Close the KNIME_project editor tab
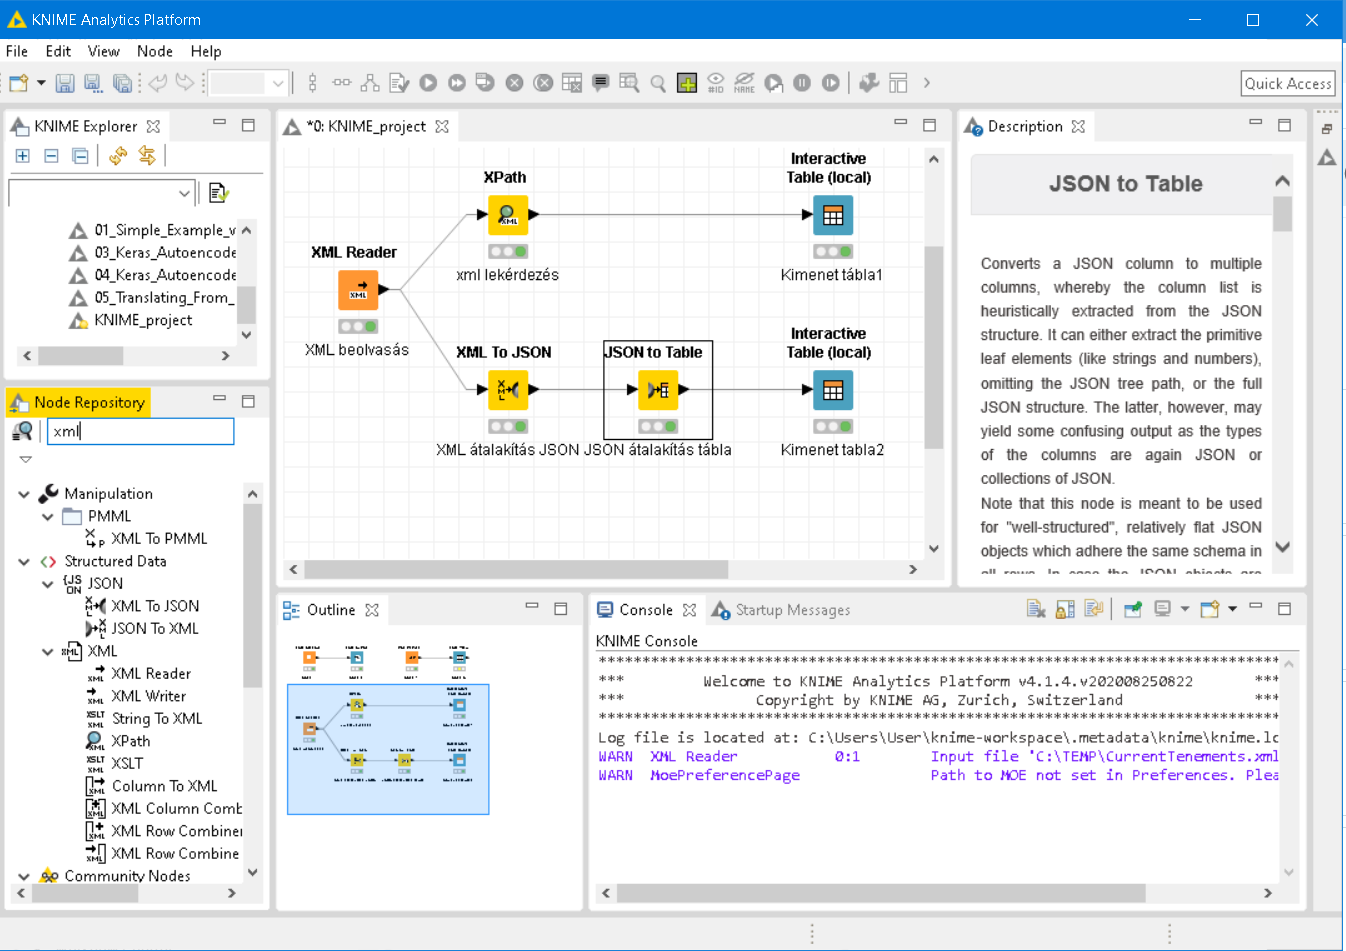Screen dimensions: 1346x951 442,126
